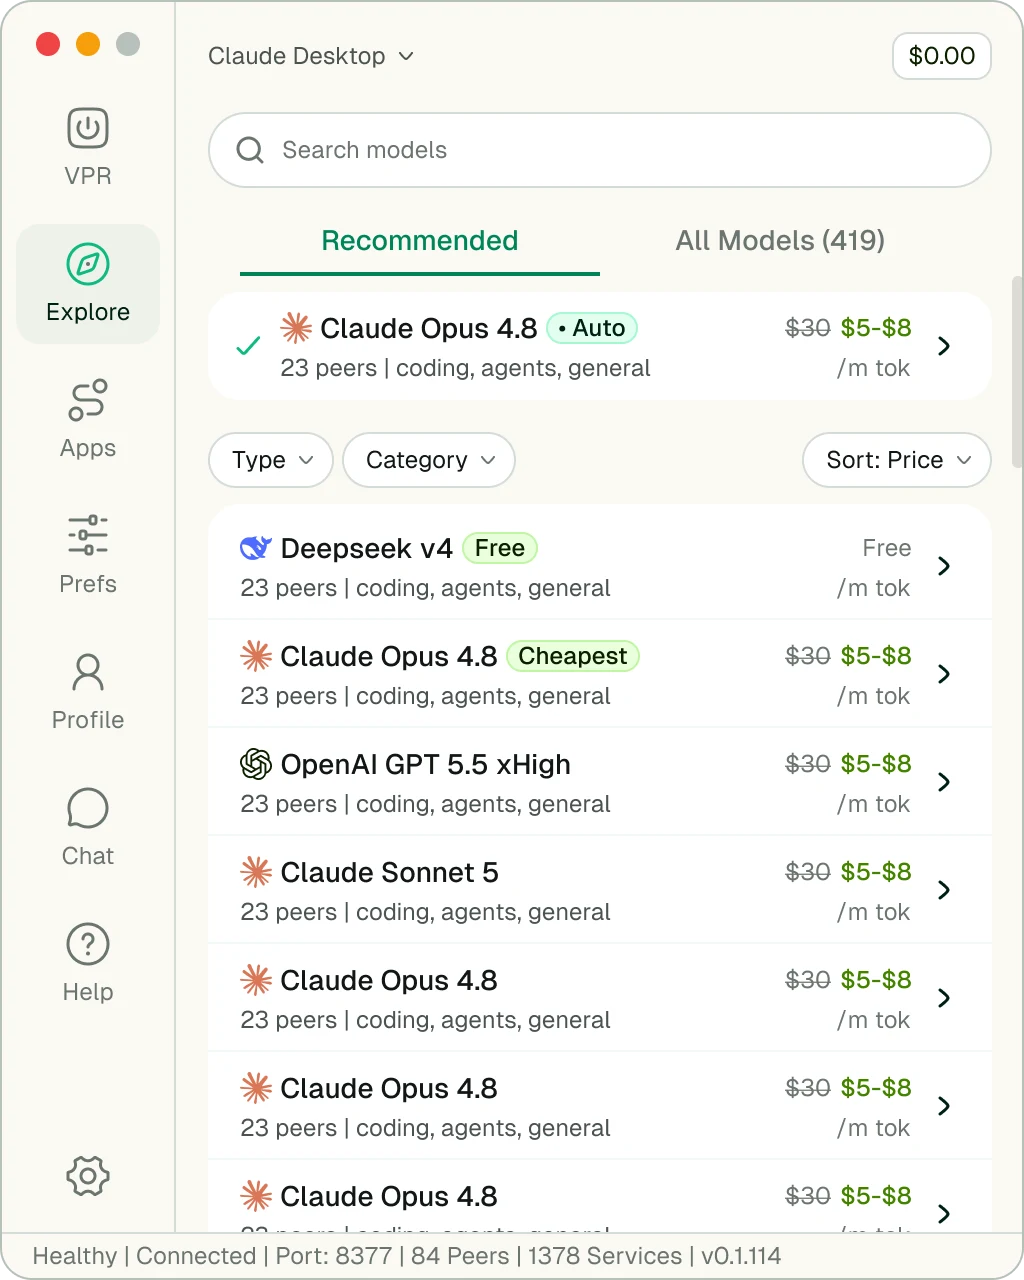
Task: Switch to All Models (419) tab
Action: tap(780, 241)
